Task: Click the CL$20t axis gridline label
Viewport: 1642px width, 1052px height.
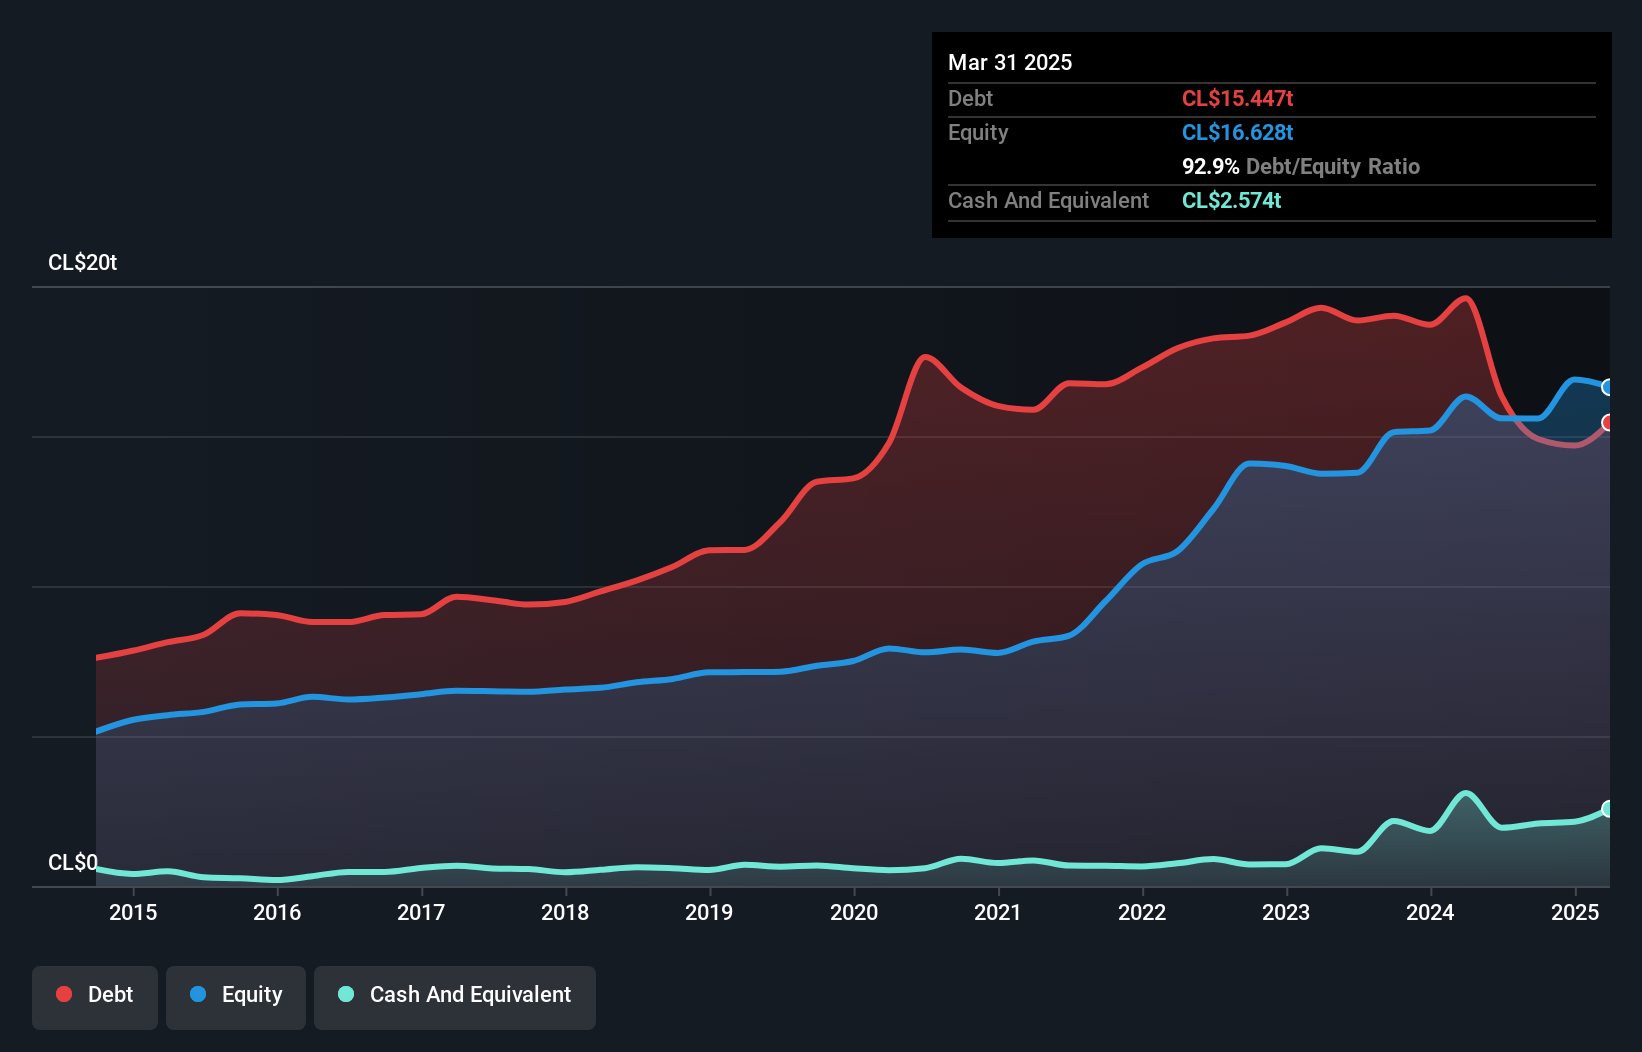Action: coord(82,262)
